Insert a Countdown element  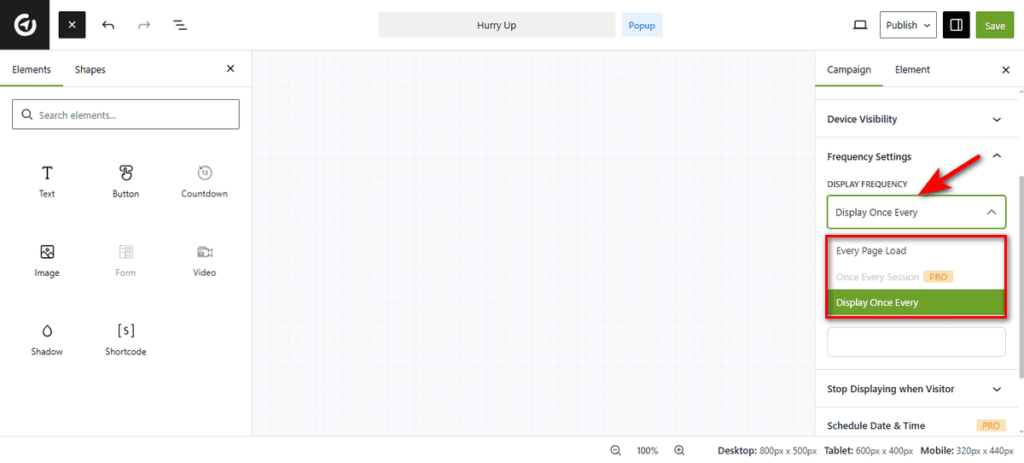tap(204, 181)
